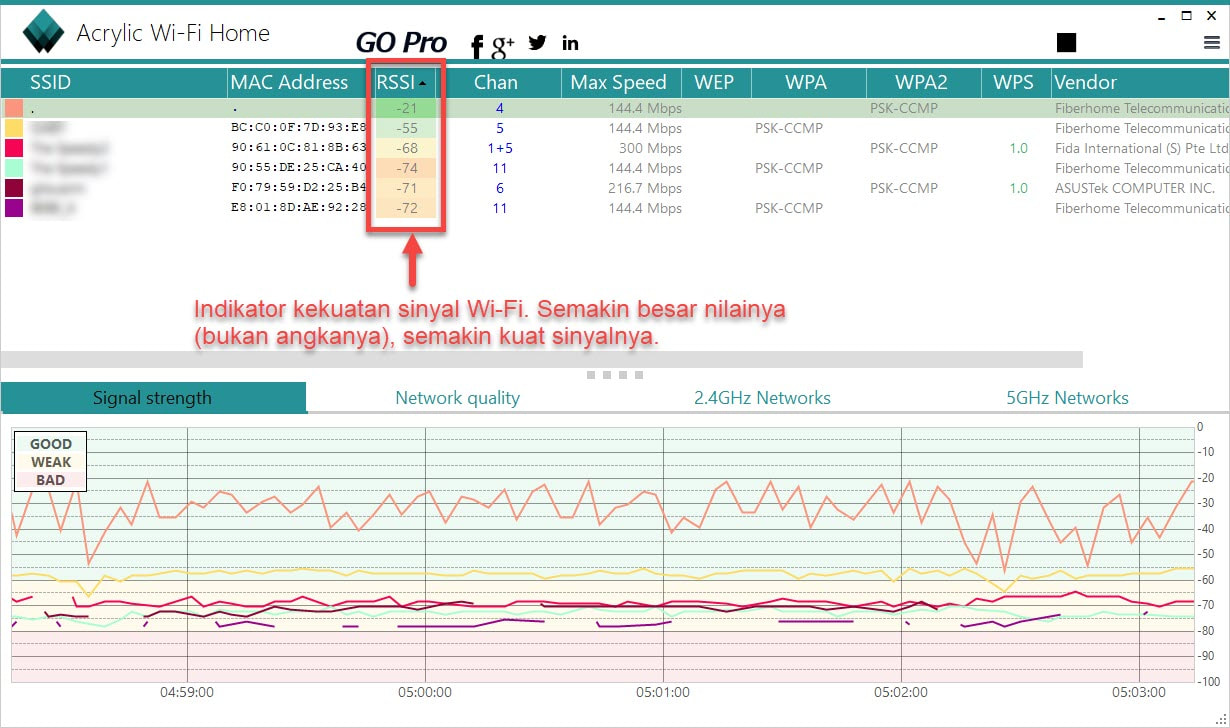This screenshot has height=728, width=1230.
Task: Click the mint color swatch of RSSI -74 row
Action: (x=14, y=168)
